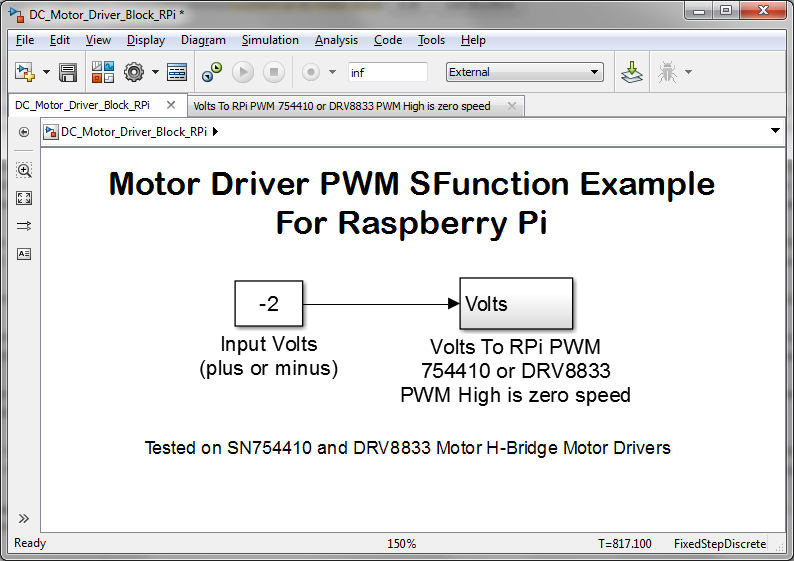Screen dimensions: 794x561
Task: Select the -2 constant block
Action: click(x=268, y=304)
